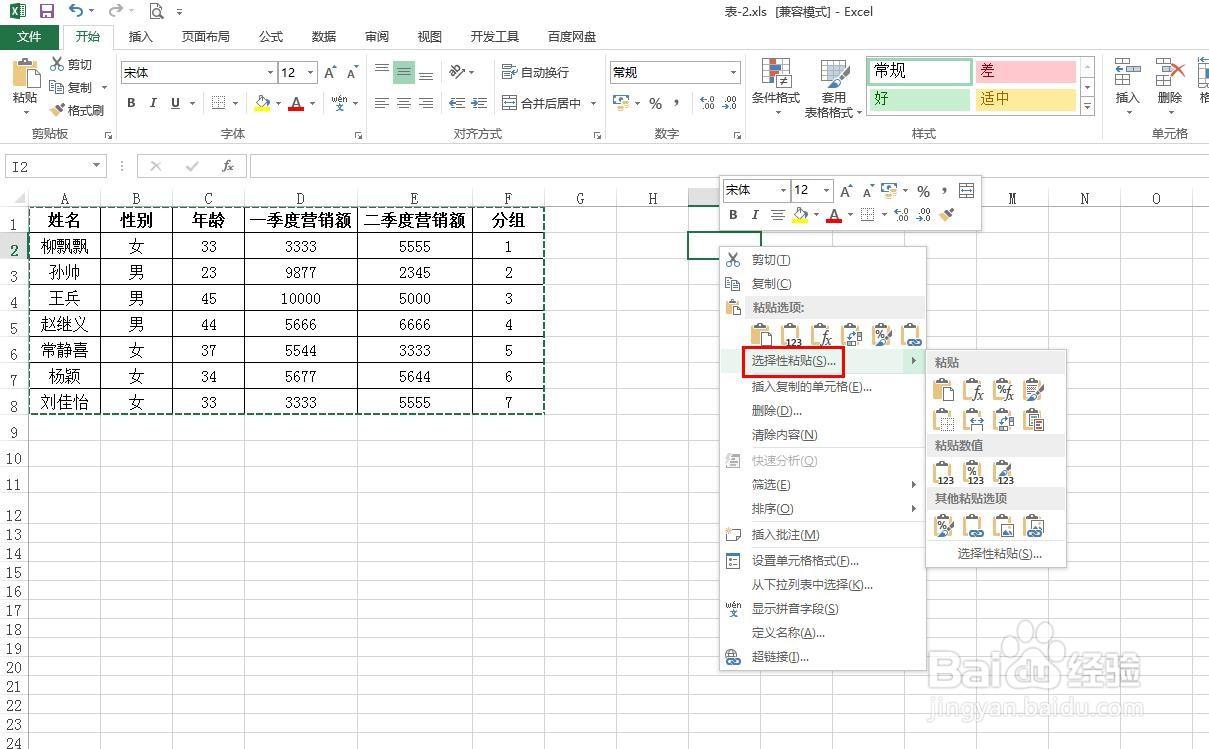Click the percent style icon
Viewport: 1209px width, 749px height.
656,103
